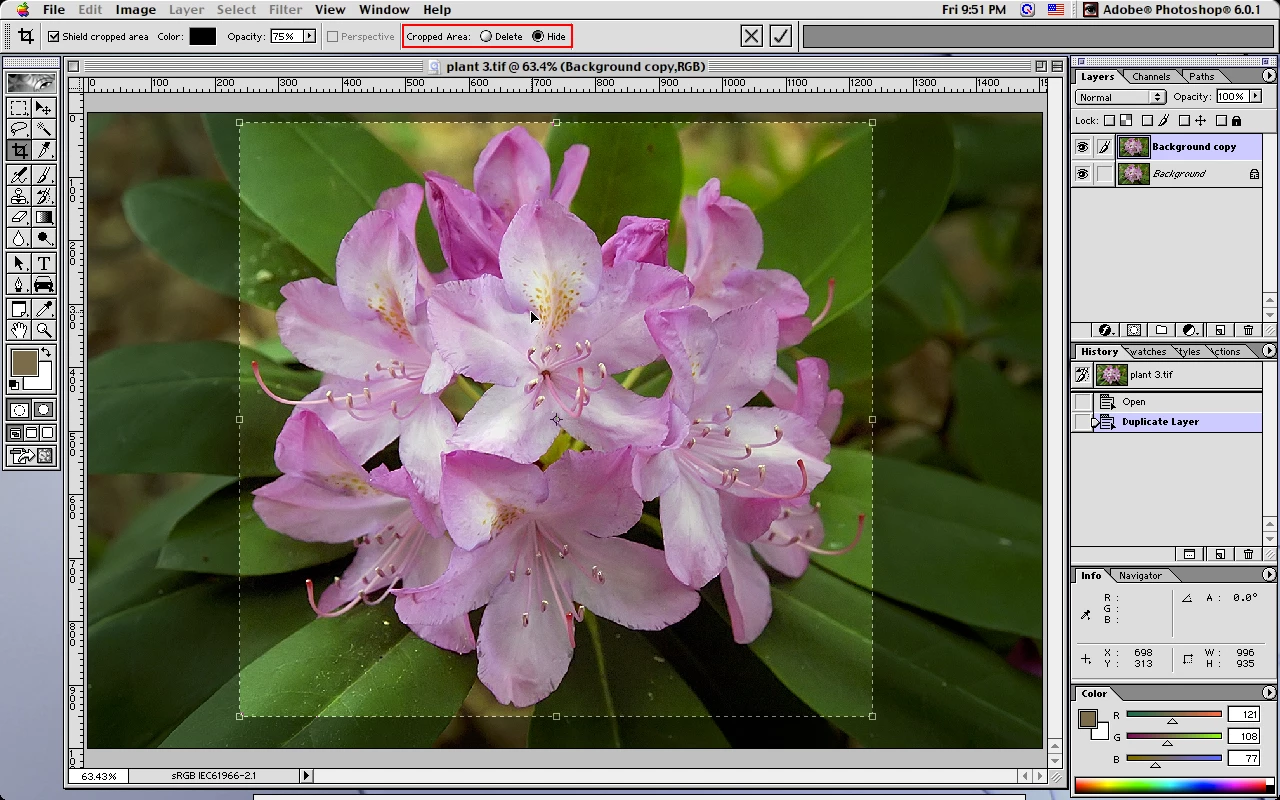This screenshot has width=1280, height=800.
Task: Open the Info palette flyout menu
Action: tap(1269, 575)
